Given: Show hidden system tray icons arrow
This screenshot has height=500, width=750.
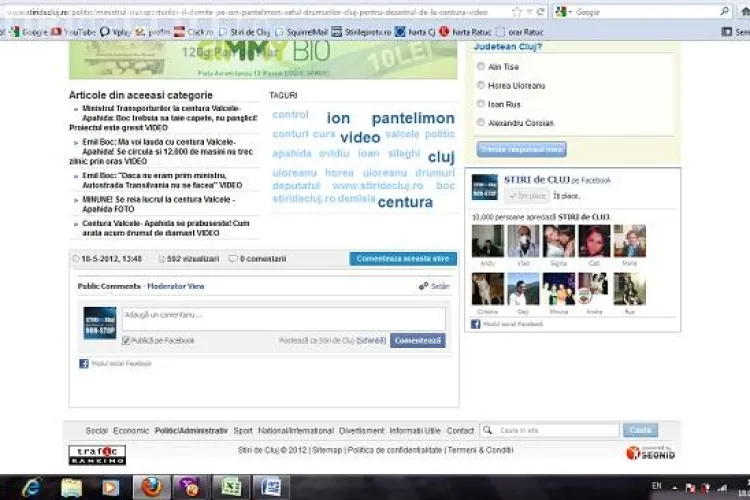Looking at the screenshot, I should pos(674,488).
